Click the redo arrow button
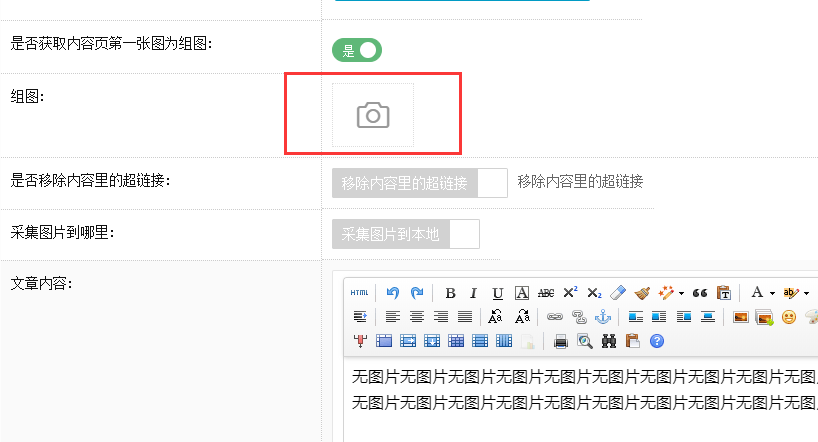 (x=417, y=293)
